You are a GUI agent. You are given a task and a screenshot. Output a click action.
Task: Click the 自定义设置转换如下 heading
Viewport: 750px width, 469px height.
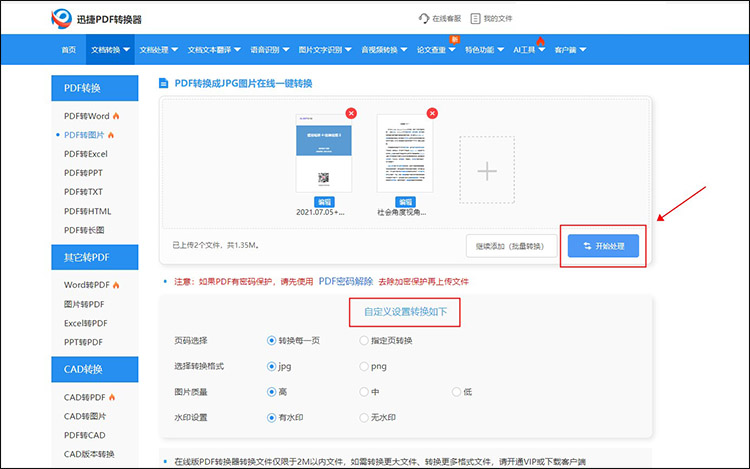405,312
